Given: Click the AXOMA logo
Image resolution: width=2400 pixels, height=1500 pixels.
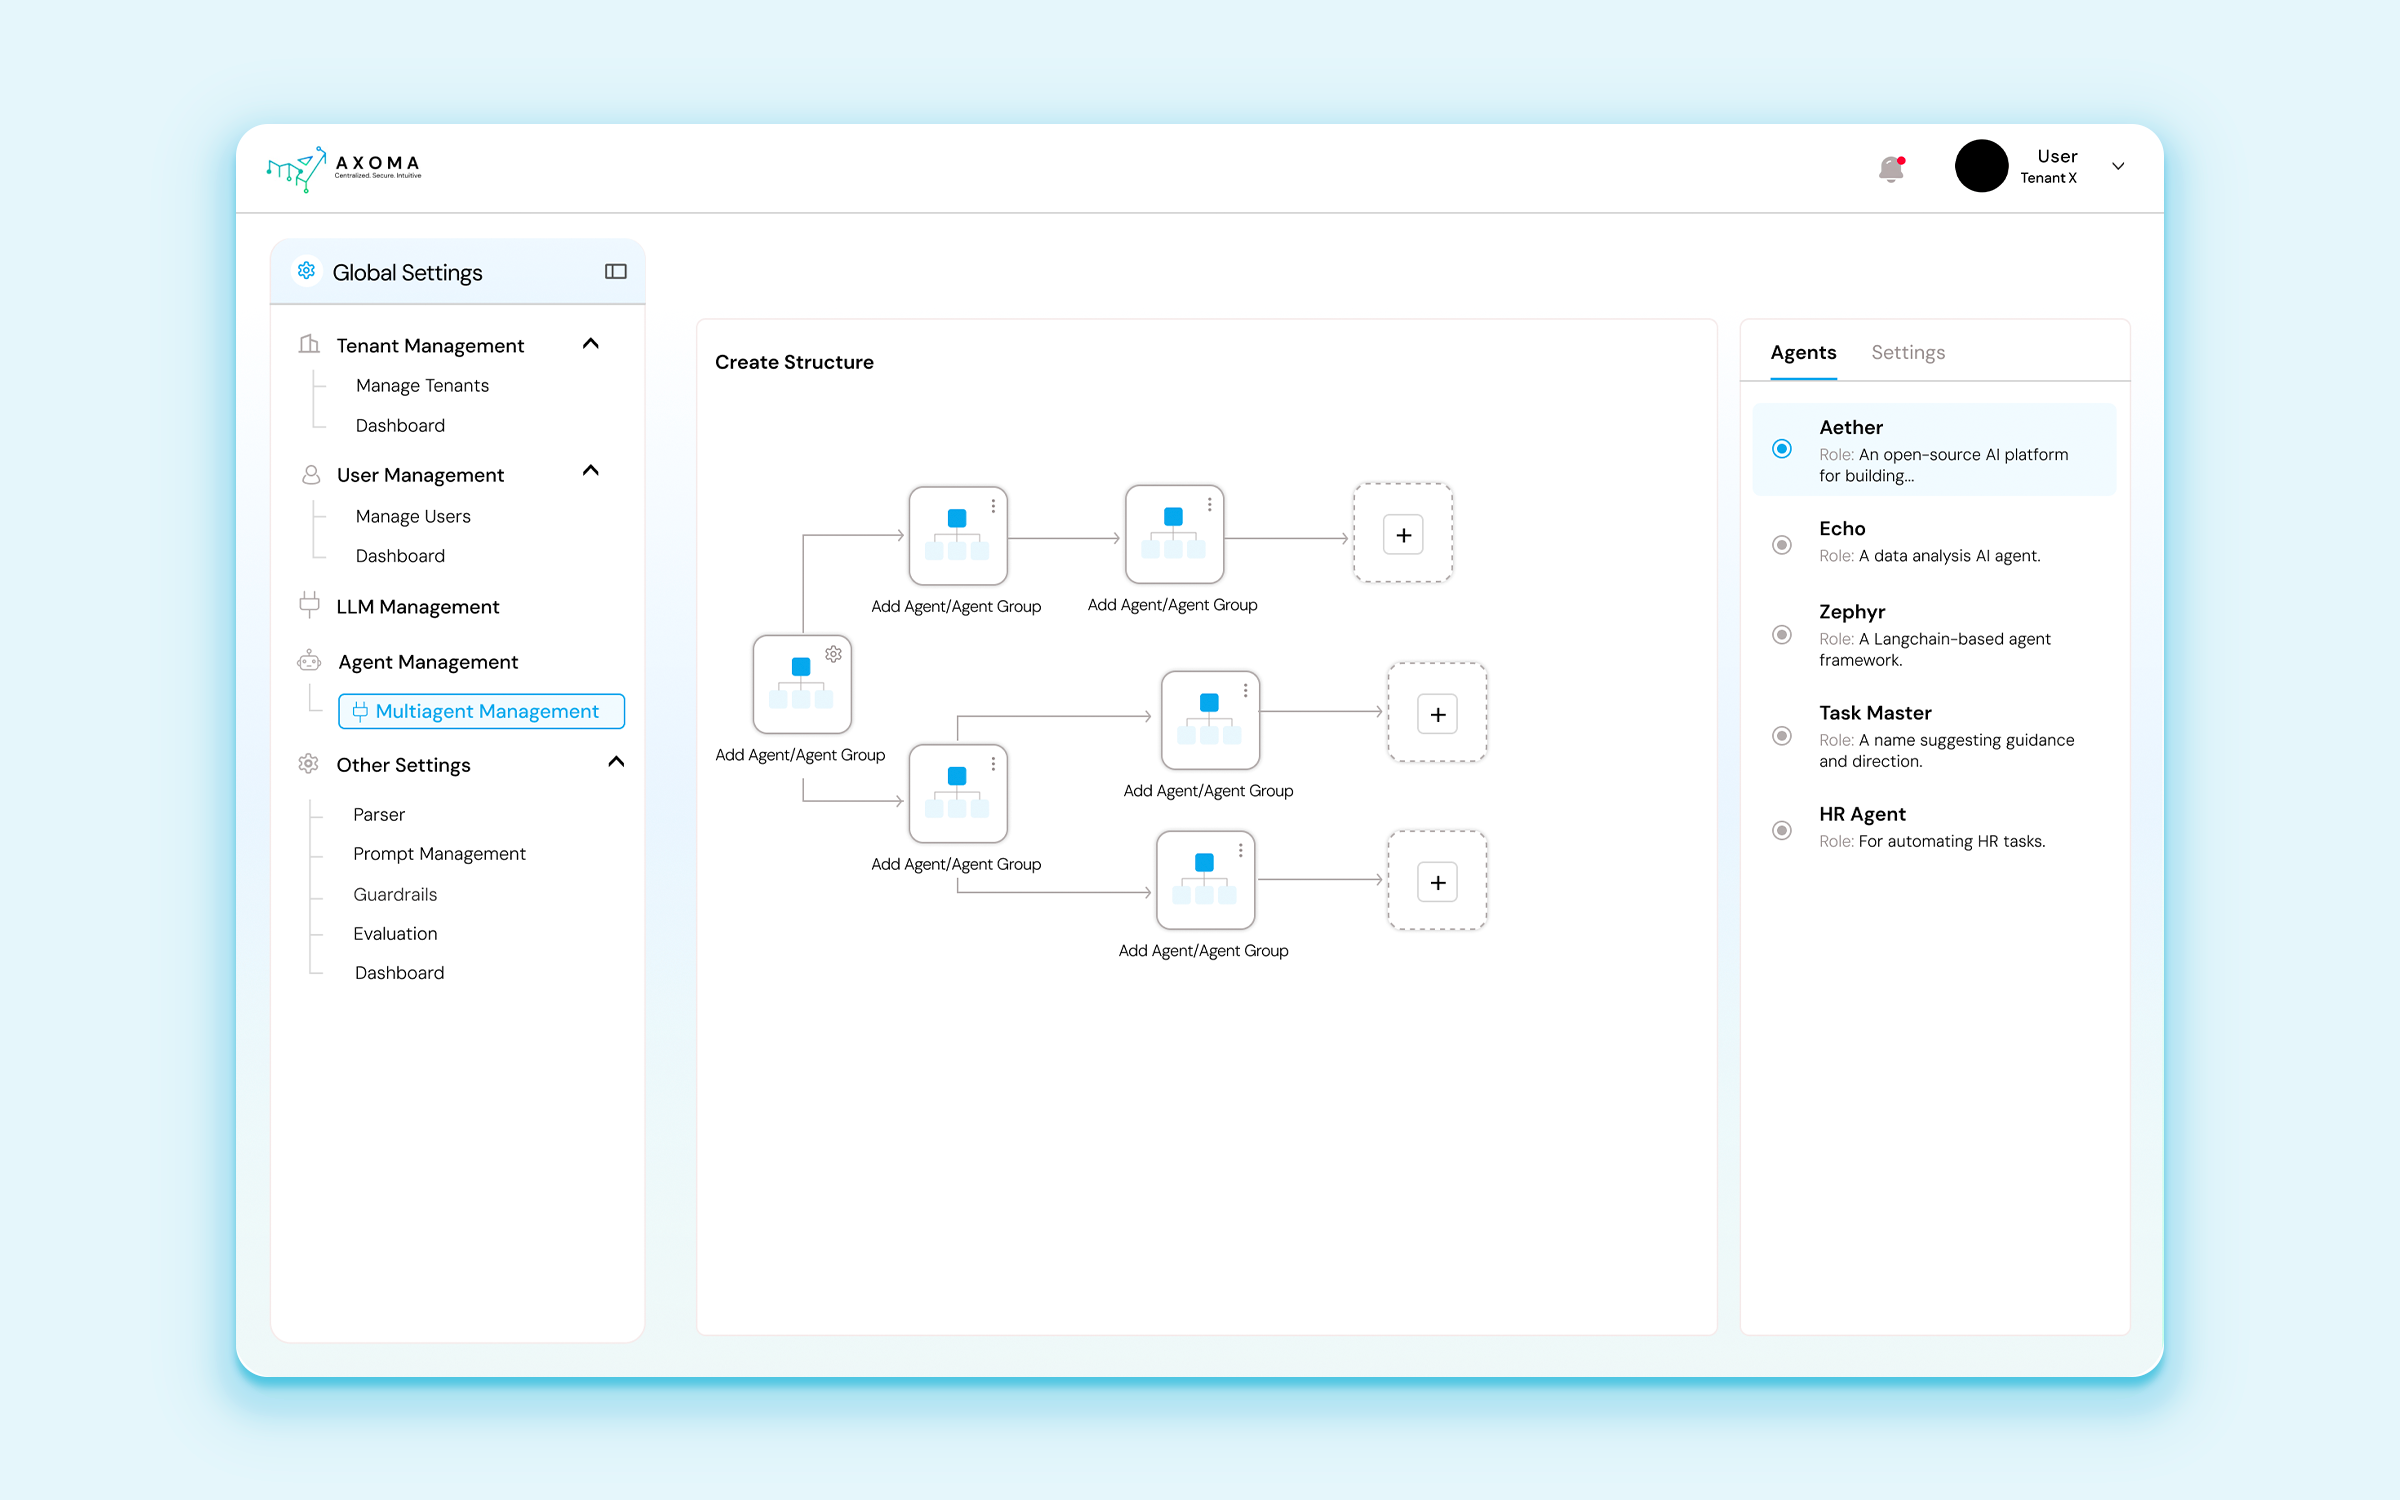Looking at the screenshot, I should point(345,168).
